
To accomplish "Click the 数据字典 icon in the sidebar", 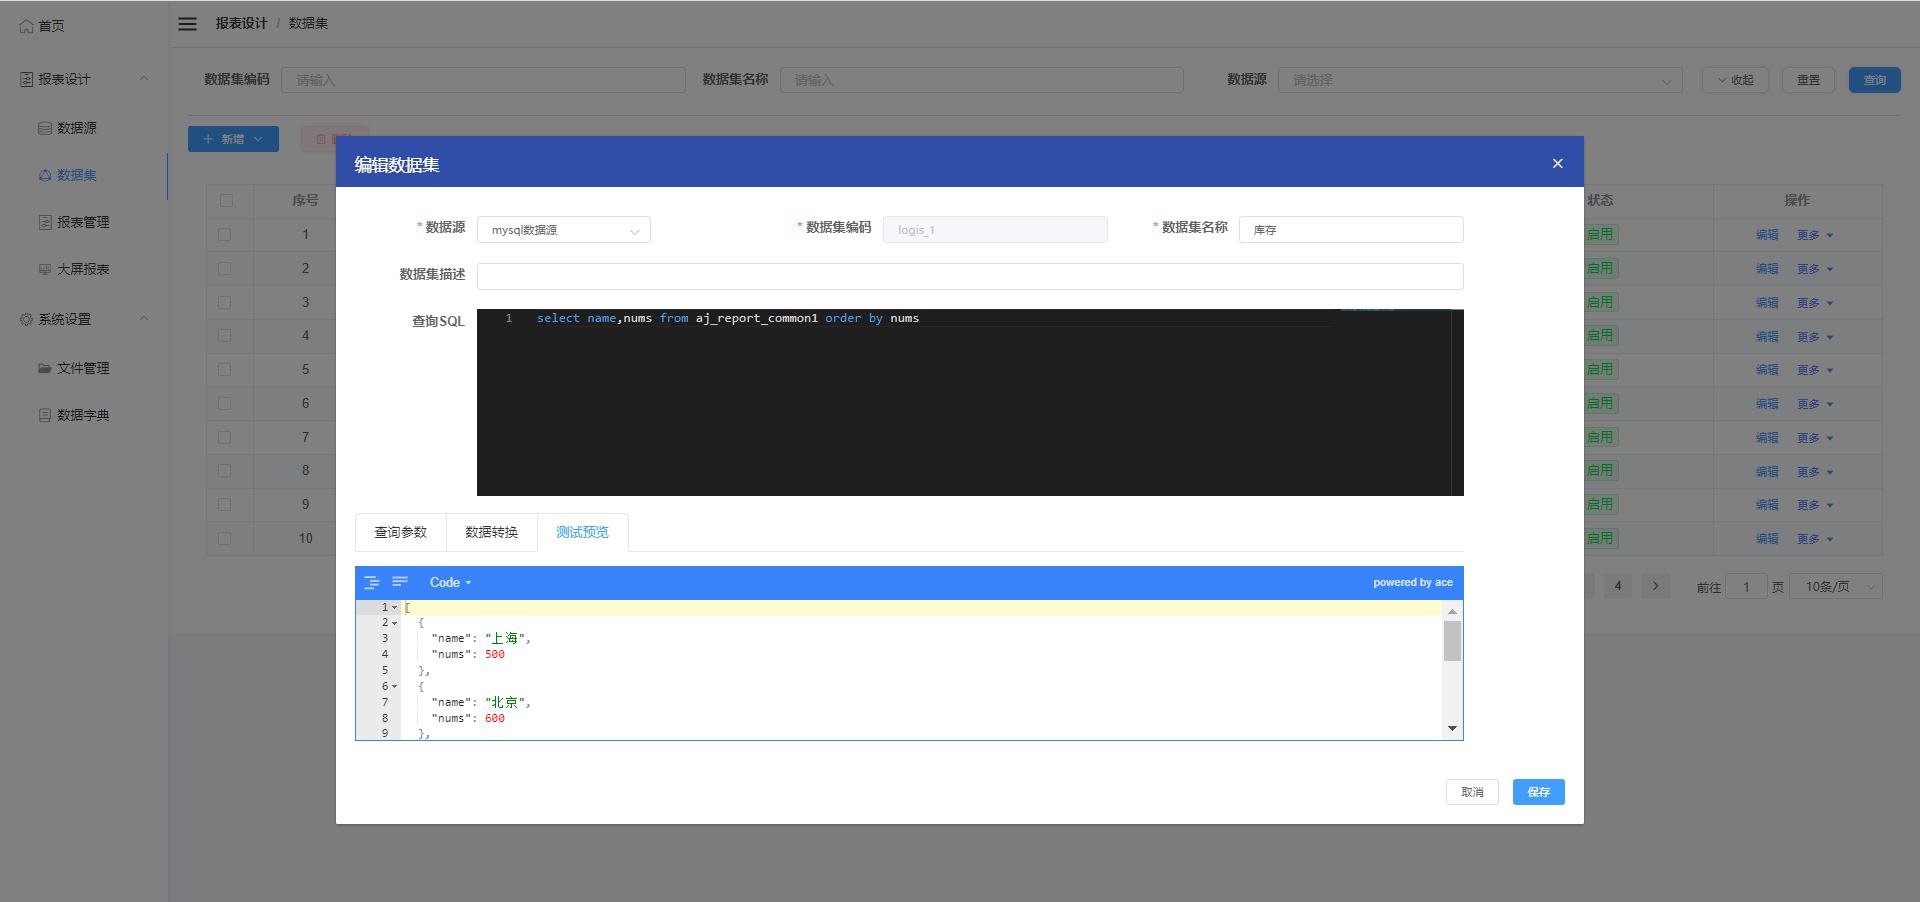I will (45, 415).
